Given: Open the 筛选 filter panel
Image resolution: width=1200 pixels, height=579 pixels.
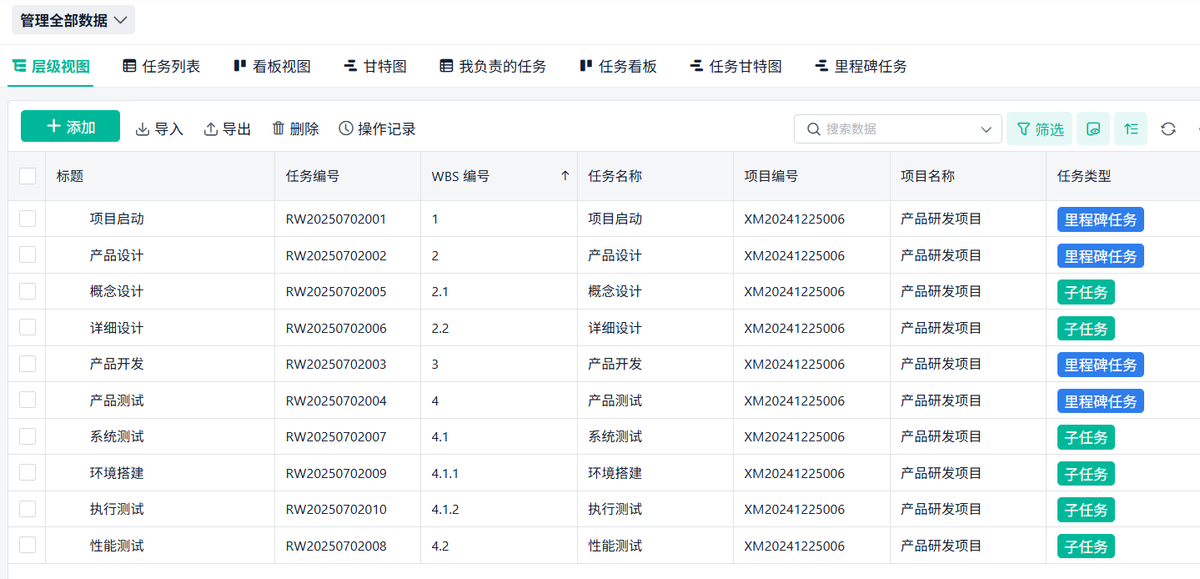Looking at the screenshot, I should click(x=1039, y=129).
